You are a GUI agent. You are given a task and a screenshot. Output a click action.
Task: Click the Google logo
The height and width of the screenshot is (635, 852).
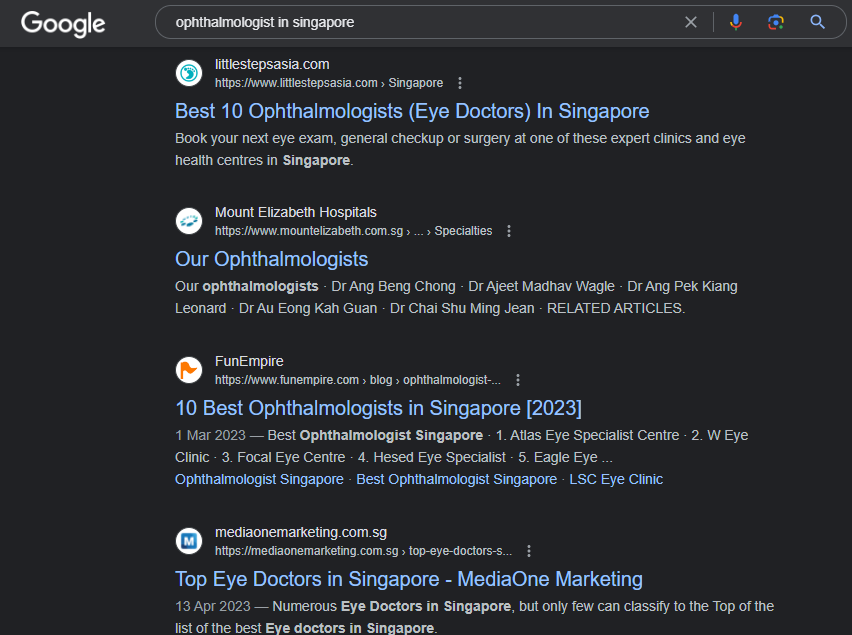[x=63, y=24]
